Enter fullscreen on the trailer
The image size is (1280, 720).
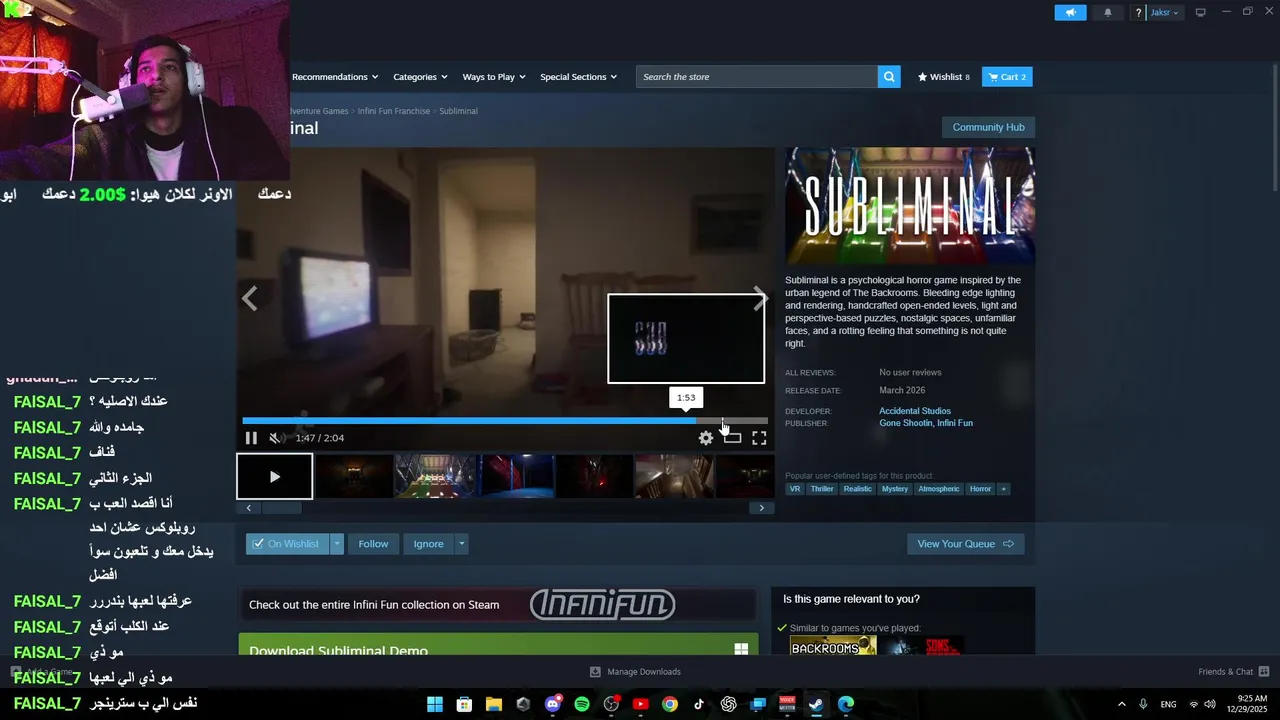pos(759,438)
